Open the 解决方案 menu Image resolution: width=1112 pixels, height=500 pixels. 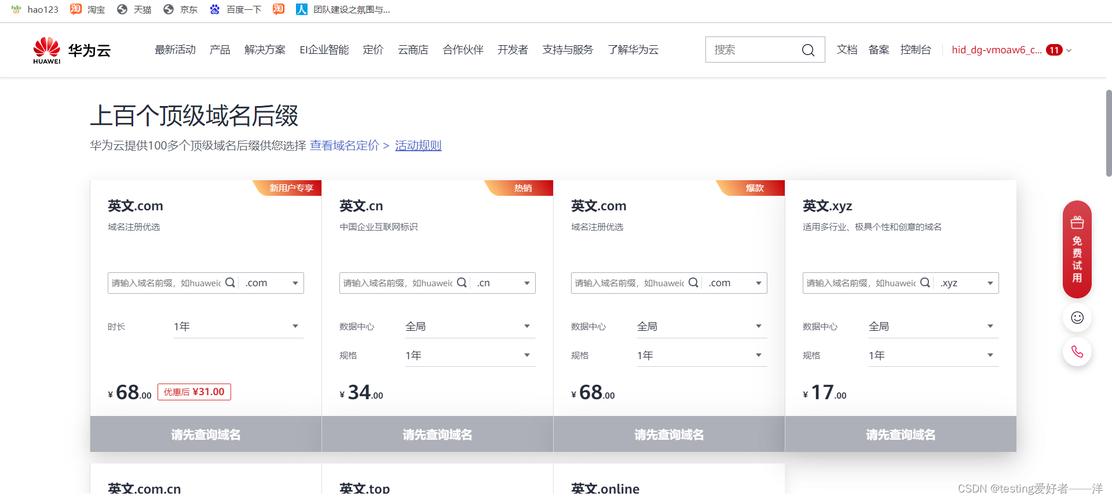tap(265, 50)
